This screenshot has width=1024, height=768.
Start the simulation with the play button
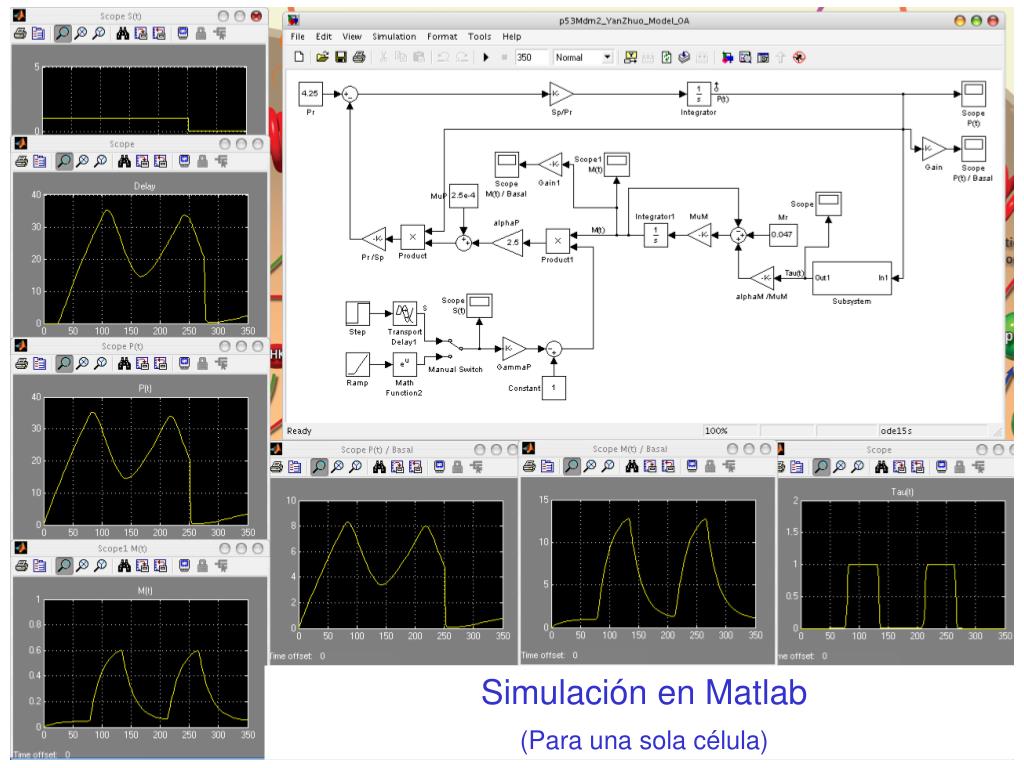pos(486,57)
